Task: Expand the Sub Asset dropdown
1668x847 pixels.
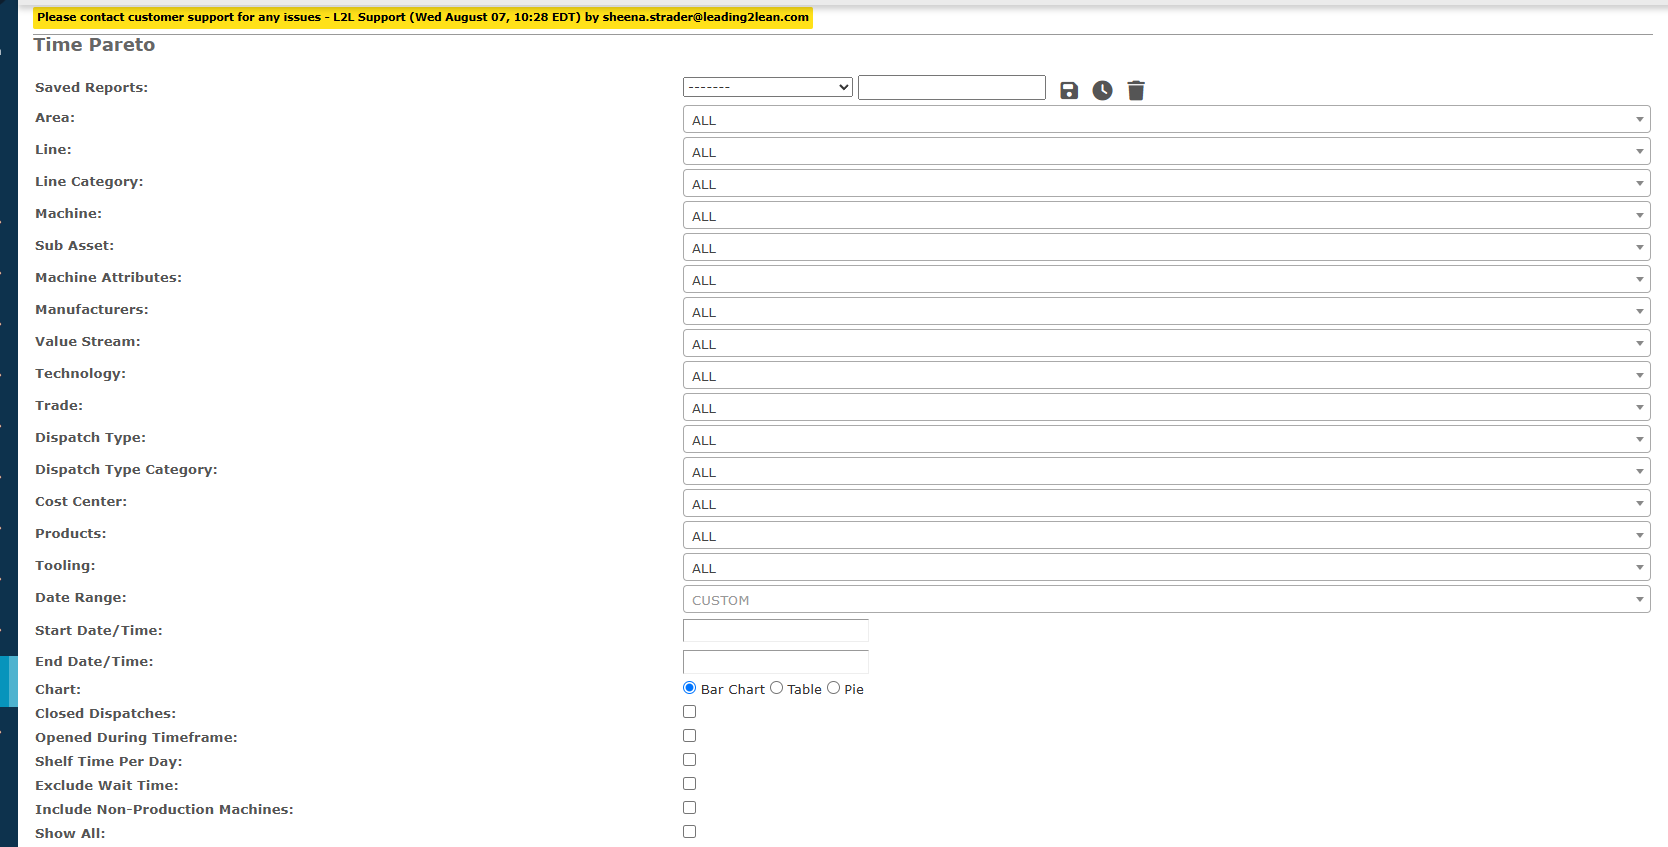Action: point(1166,248)
